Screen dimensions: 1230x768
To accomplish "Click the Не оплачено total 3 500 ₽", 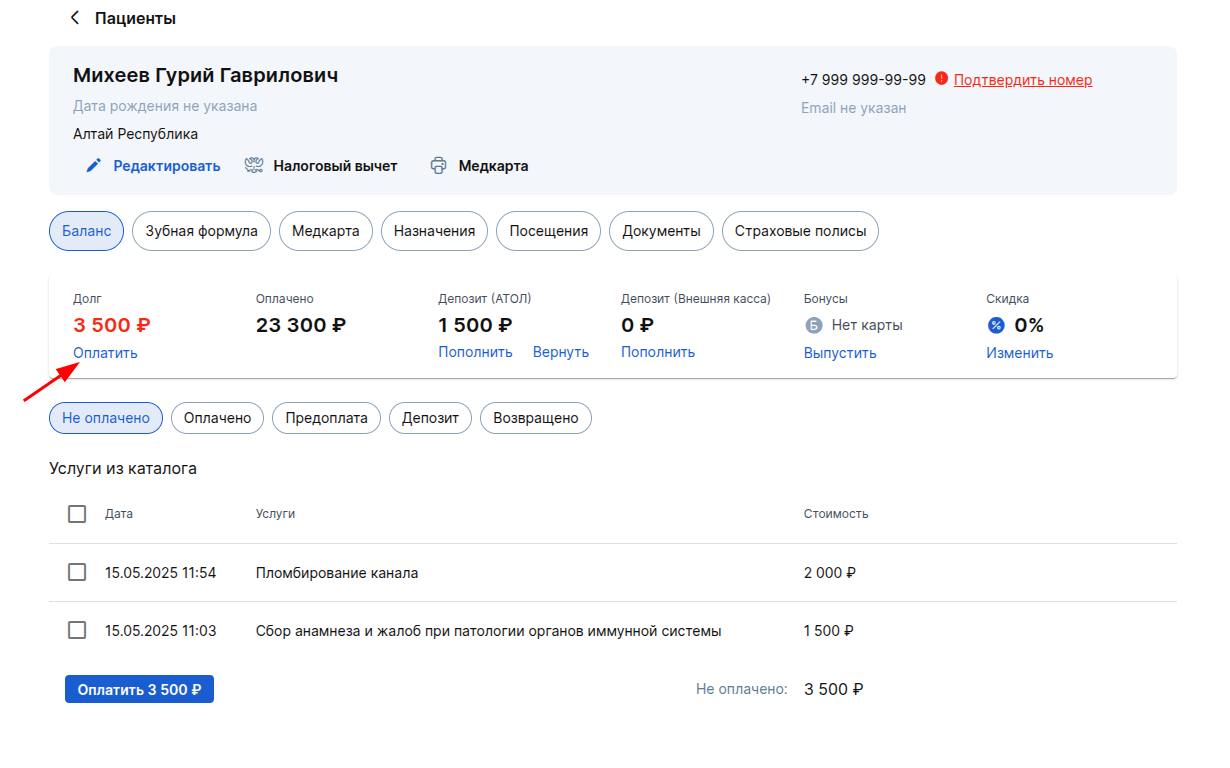I will tap(834, 689).
